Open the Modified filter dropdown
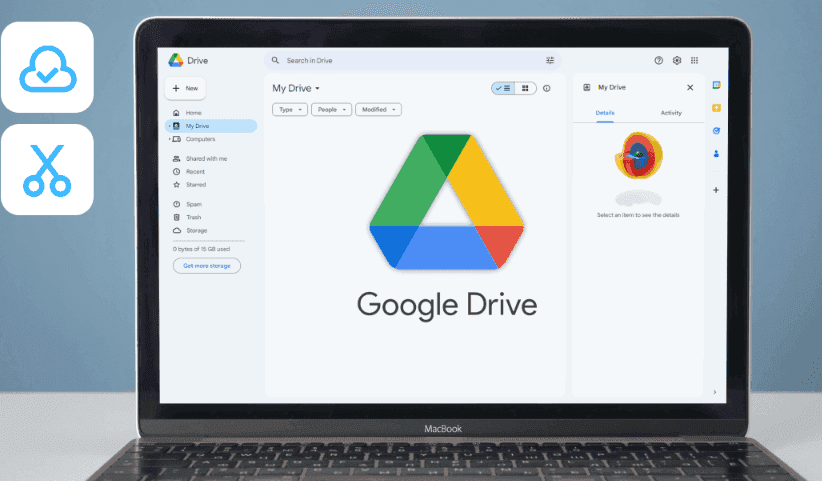The image size is (822, 481). pos(378,110)
